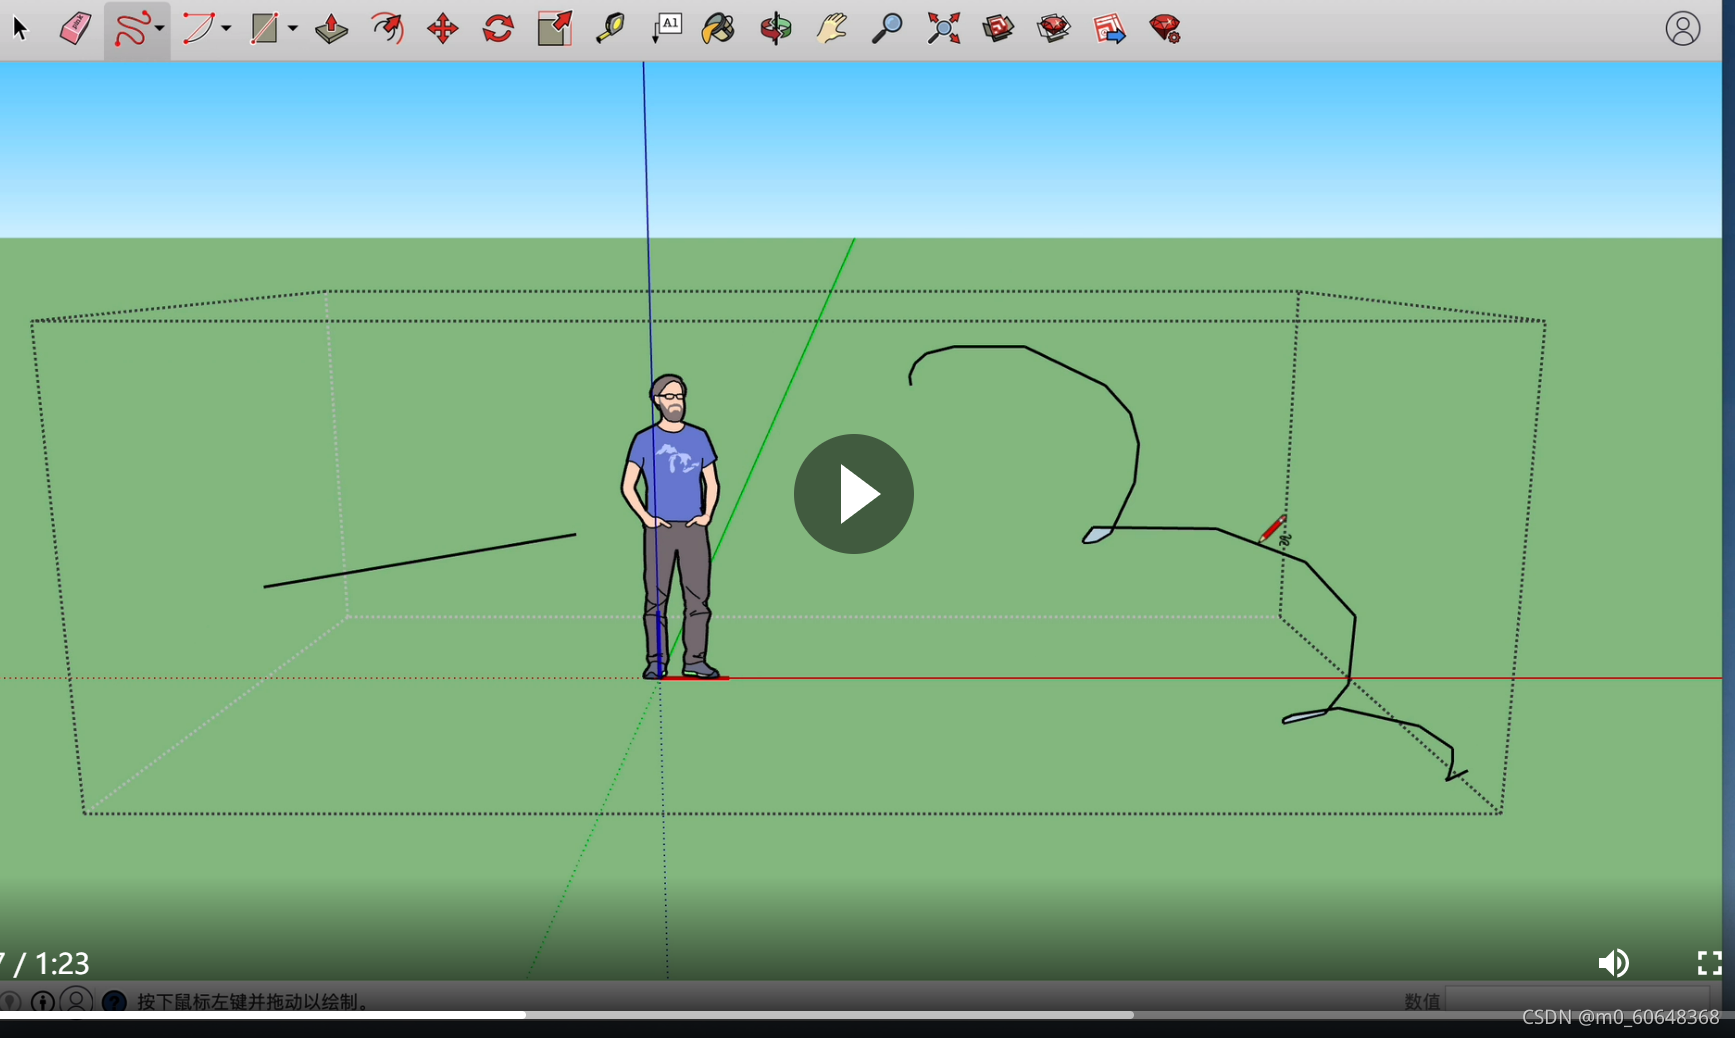Activate the Freehand line tool
This screenshot has height=1038, width=1735.
(x=131, y=28)
